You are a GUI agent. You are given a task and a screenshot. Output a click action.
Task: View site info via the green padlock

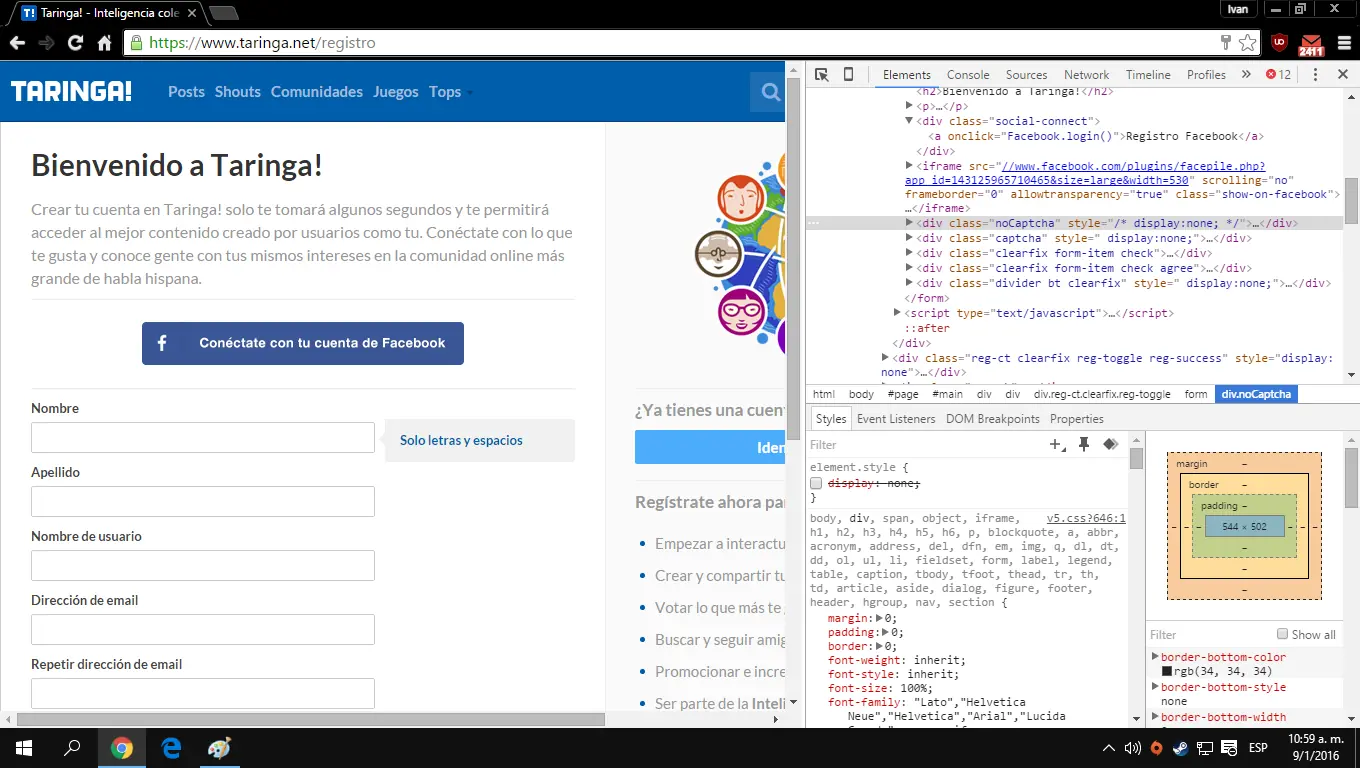(x=136, y=43)
